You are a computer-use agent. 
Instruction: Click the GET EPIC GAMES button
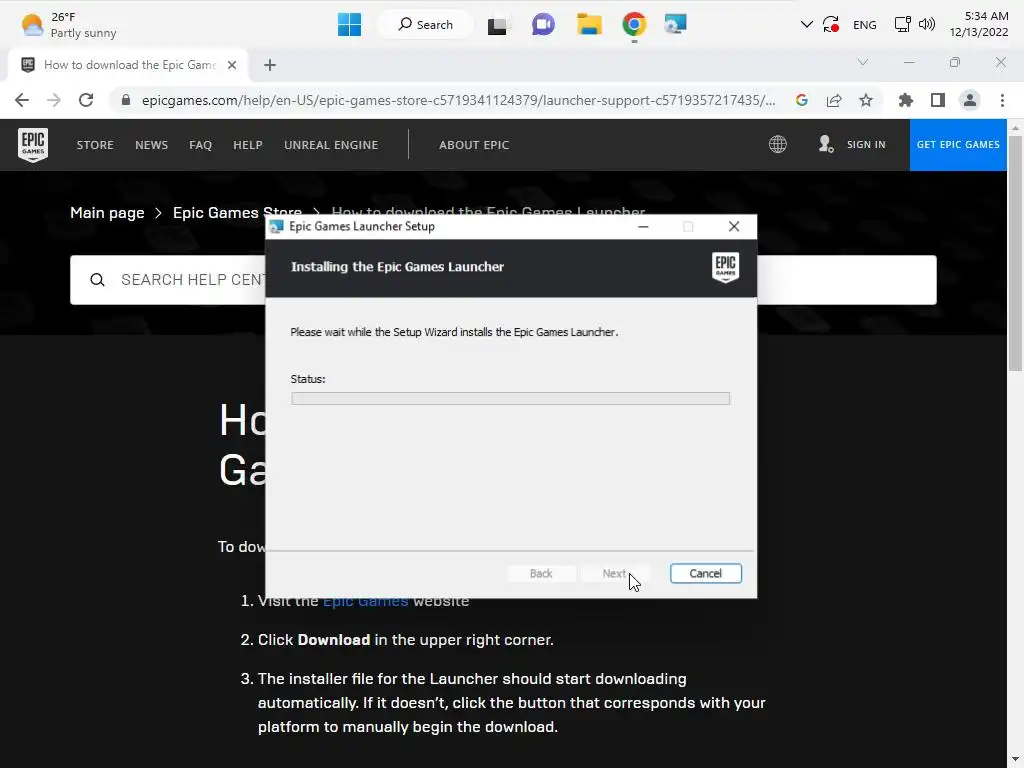click(x=958, y=144)
